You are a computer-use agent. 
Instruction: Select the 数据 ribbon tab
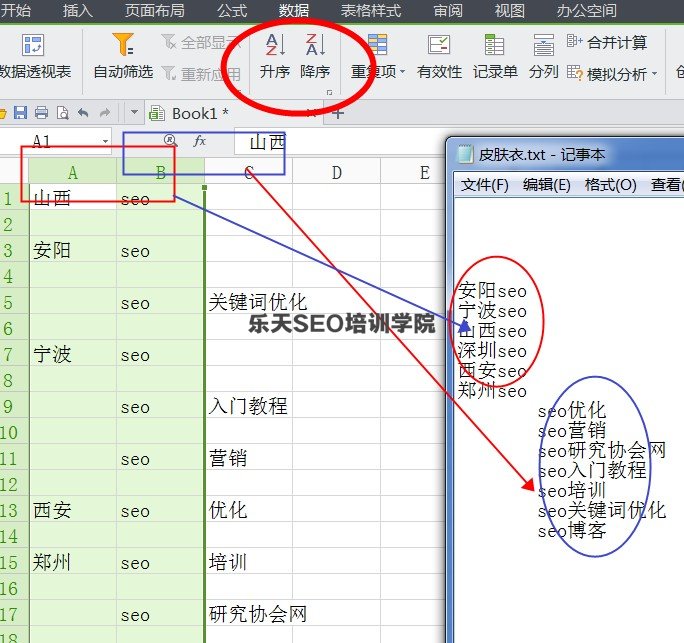(294, 10)
